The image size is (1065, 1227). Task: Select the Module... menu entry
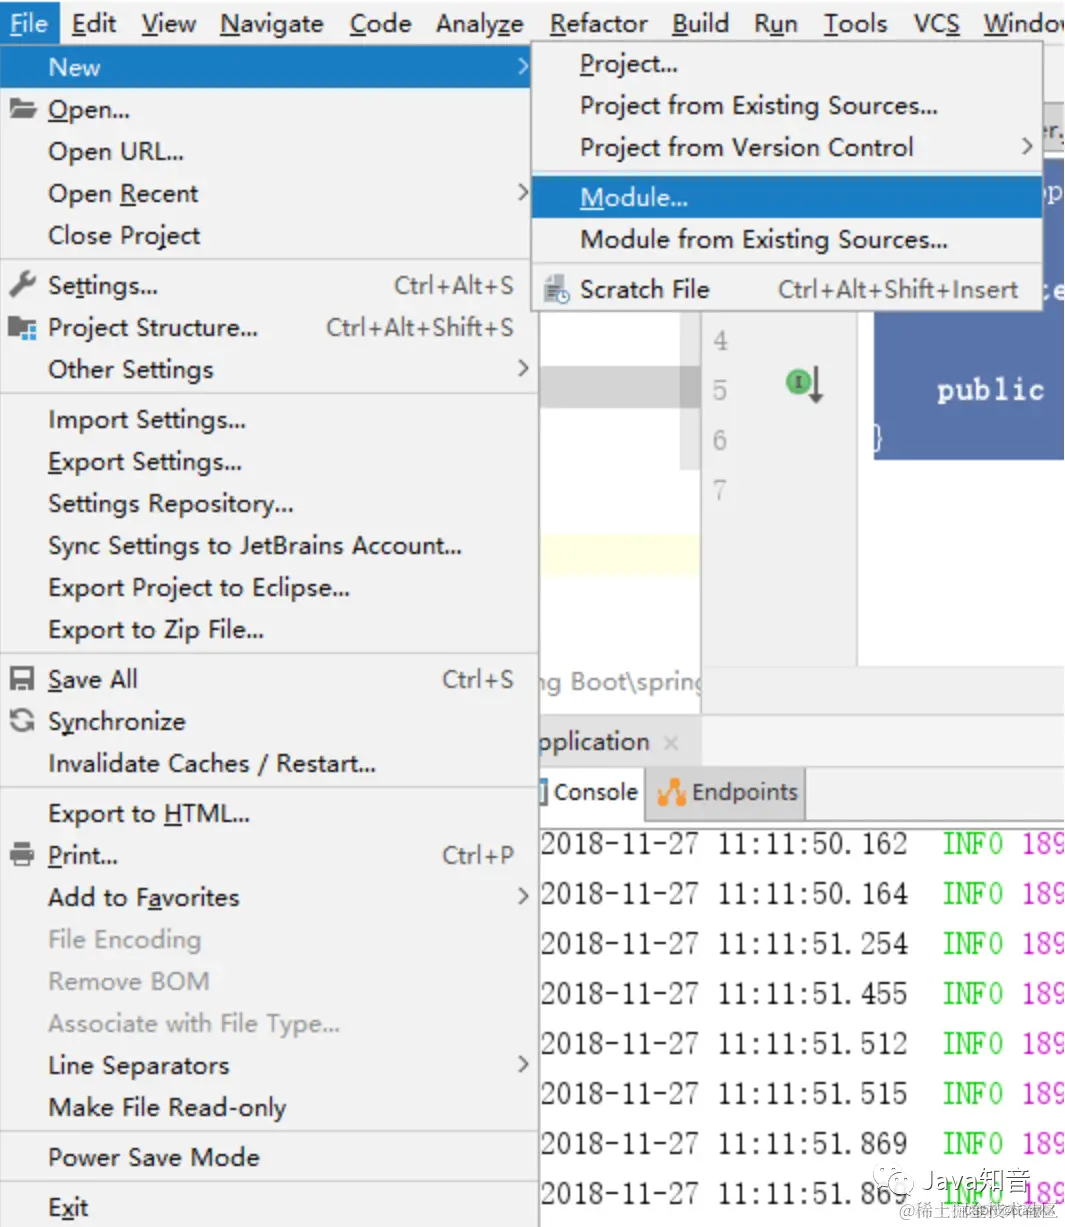pyautogui.click(x=787, y=197)
